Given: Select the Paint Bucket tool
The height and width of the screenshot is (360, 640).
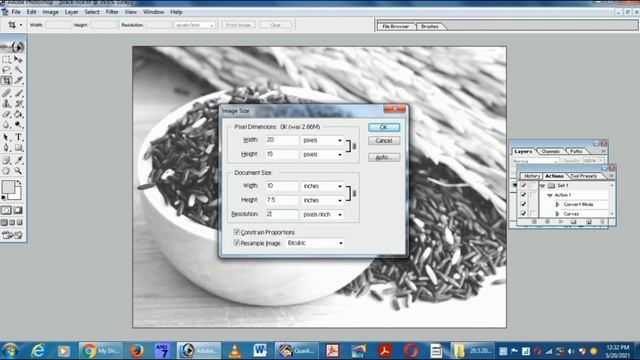Looking at the screenshot, I should point(18,114).
